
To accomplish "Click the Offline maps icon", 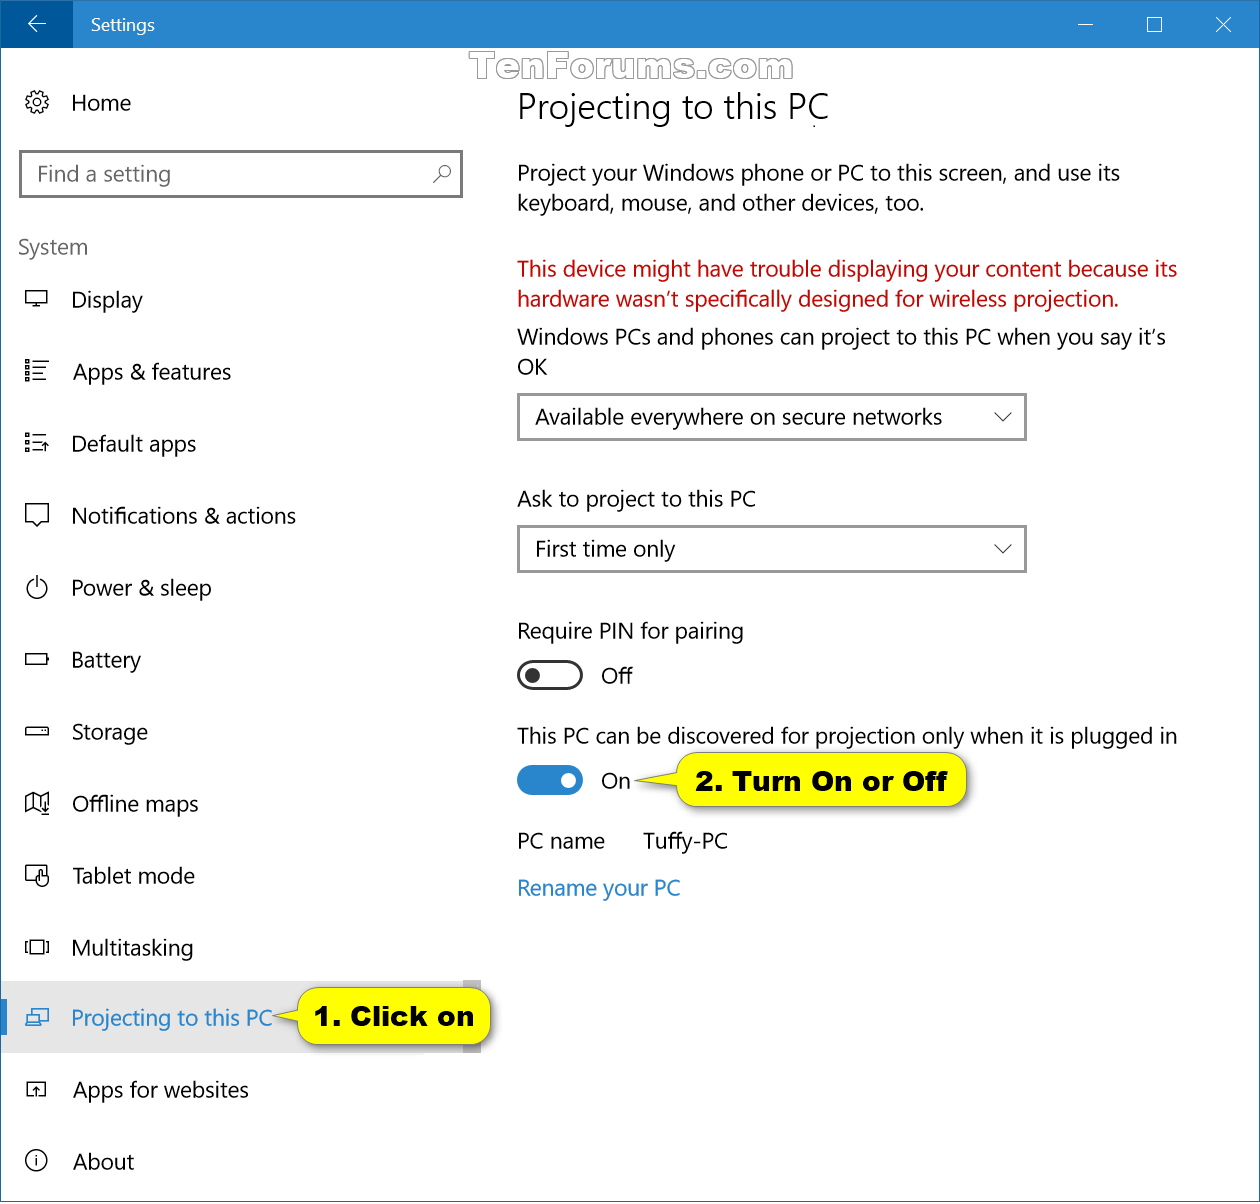I will tap(37, 803).
